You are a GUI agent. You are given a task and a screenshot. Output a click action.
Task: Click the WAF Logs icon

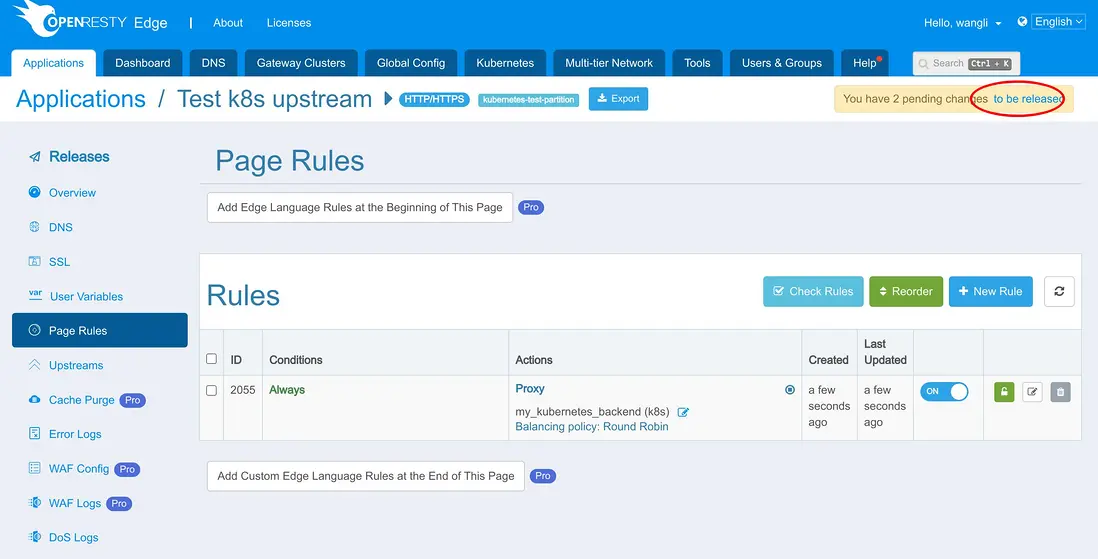pos(34,503)
